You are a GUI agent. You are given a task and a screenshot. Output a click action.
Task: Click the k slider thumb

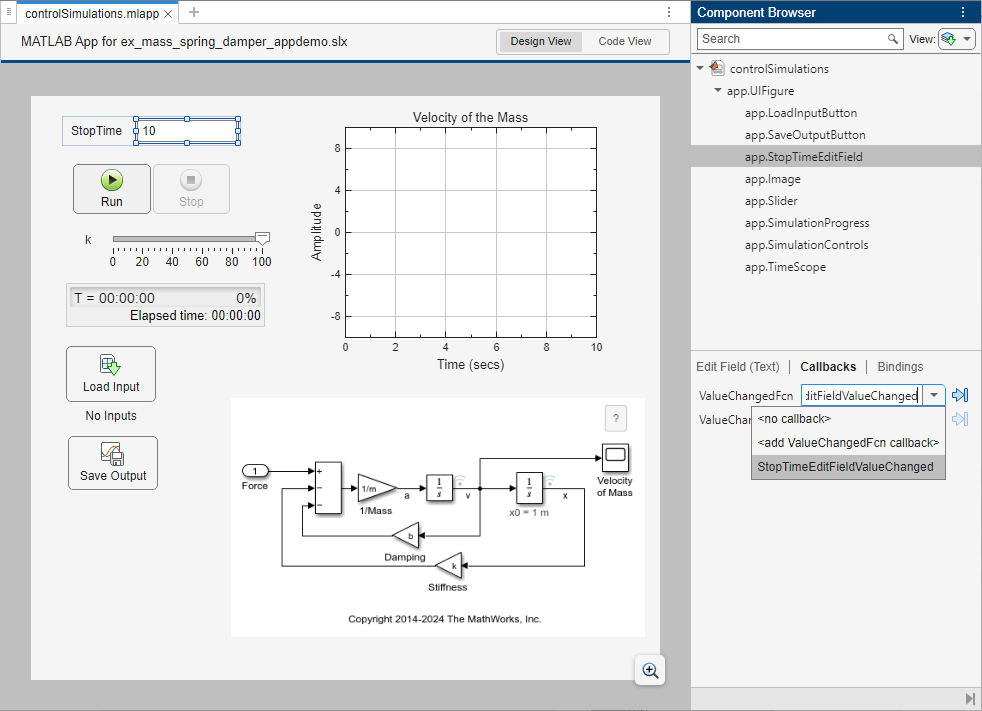(x=262, y=238)
